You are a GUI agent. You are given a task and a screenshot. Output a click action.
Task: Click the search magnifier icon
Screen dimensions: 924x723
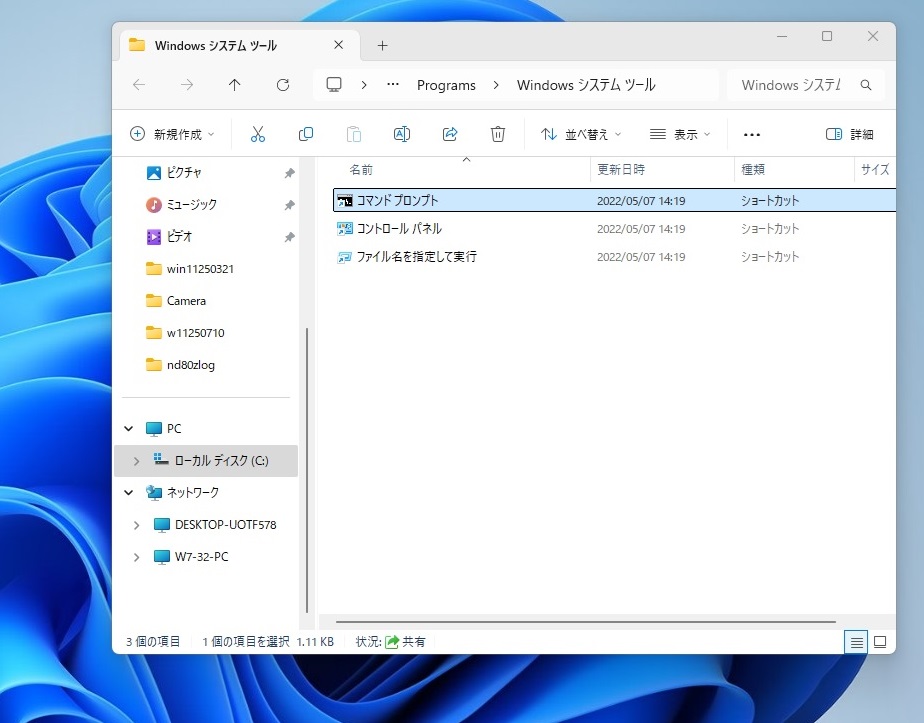point(866,85)
